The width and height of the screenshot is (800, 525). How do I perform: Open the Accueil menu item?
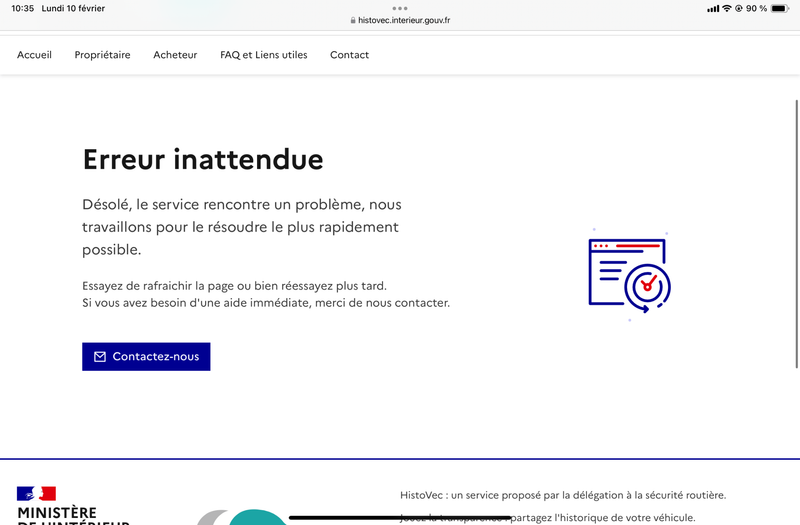(34, 55)
